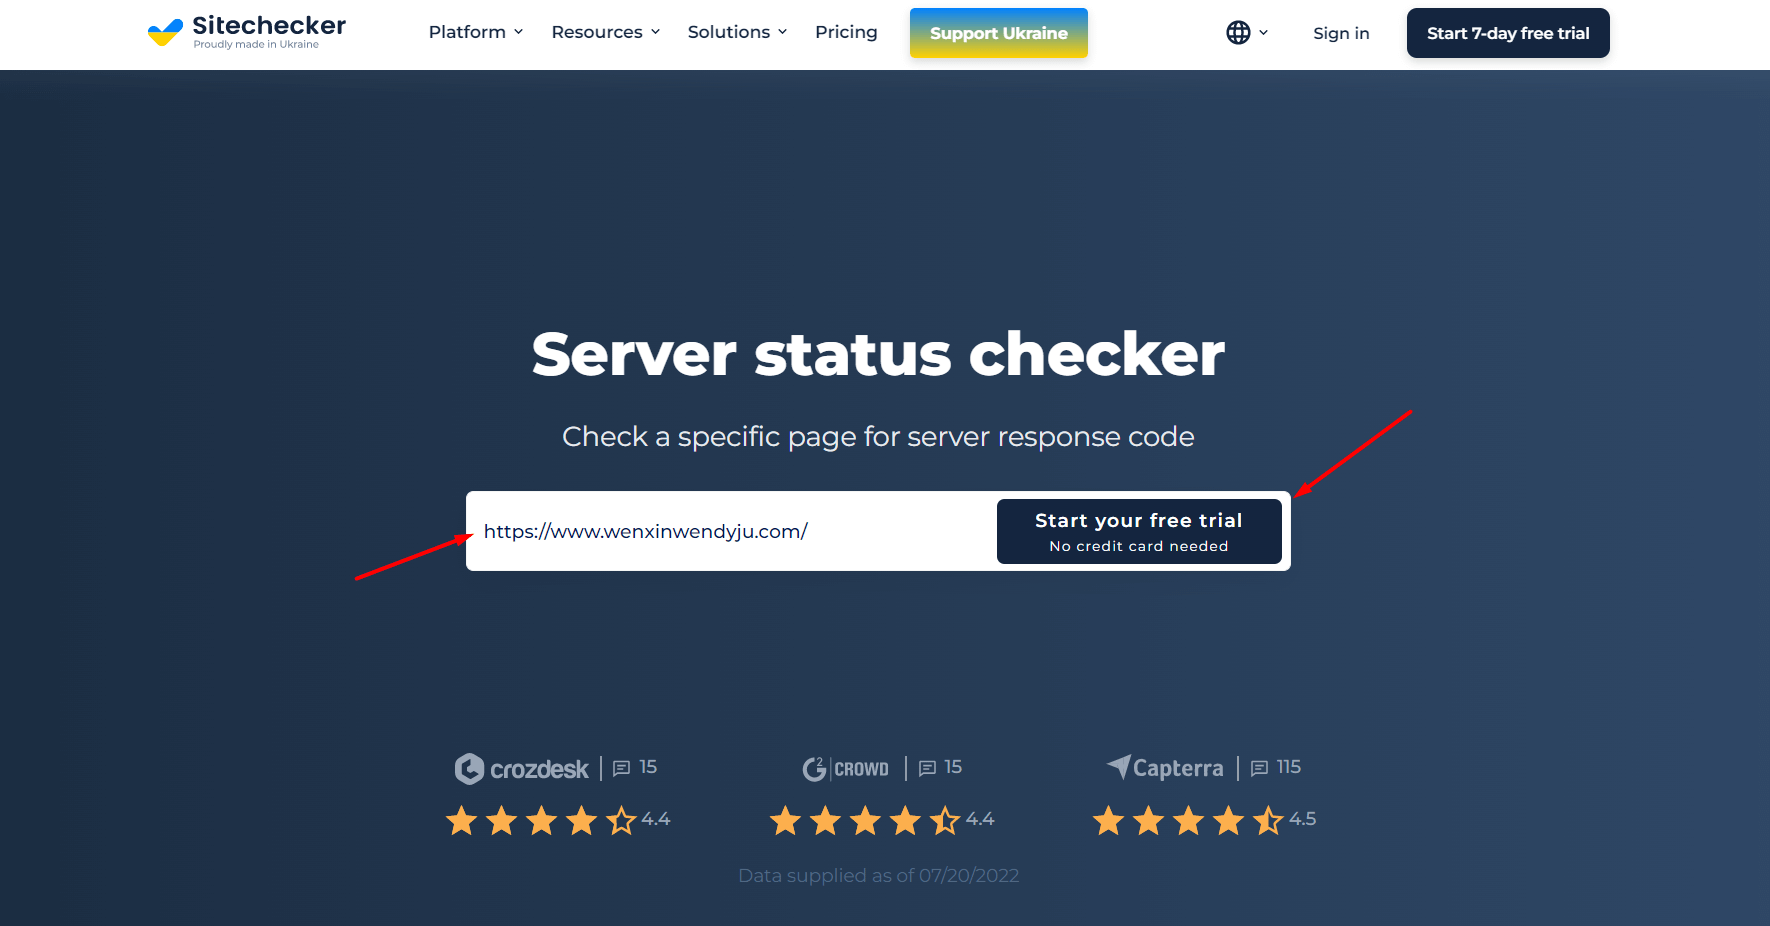1770x926 pixels.
Task: Click the Capterra reviews comment icon
Action: (1260, 768)
